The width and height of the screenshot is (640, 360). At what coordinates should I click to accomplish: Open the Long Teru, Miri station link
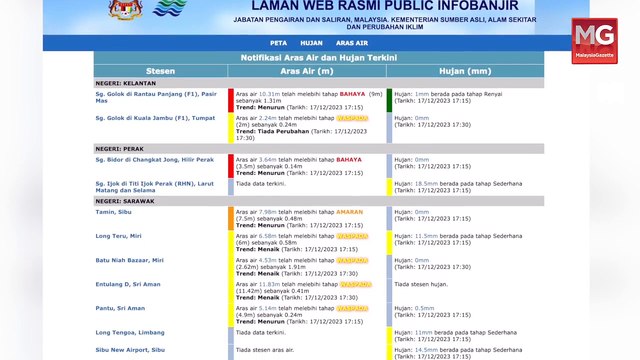point(118,236)
